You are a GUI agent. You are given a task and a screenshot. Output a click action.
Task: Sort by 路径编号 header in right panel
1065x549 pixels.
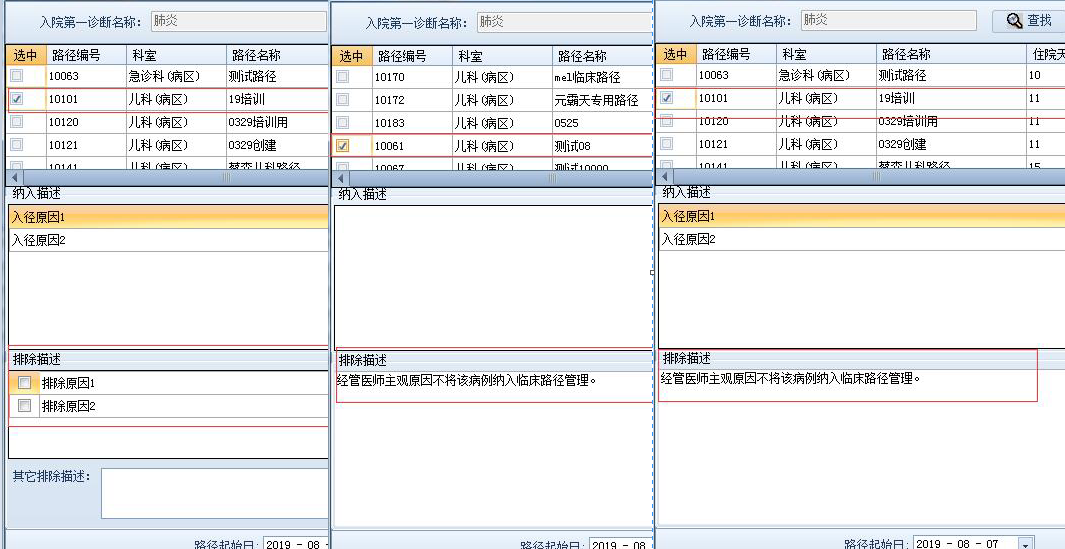click(736, 54)
